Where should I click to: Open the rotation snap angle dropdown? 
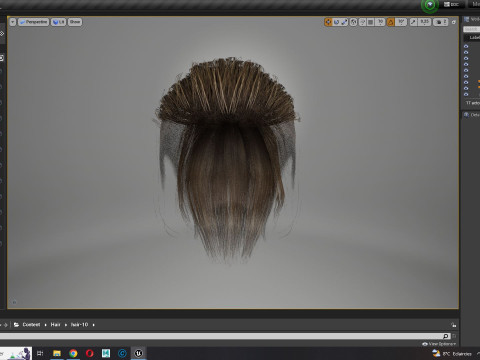401,22
